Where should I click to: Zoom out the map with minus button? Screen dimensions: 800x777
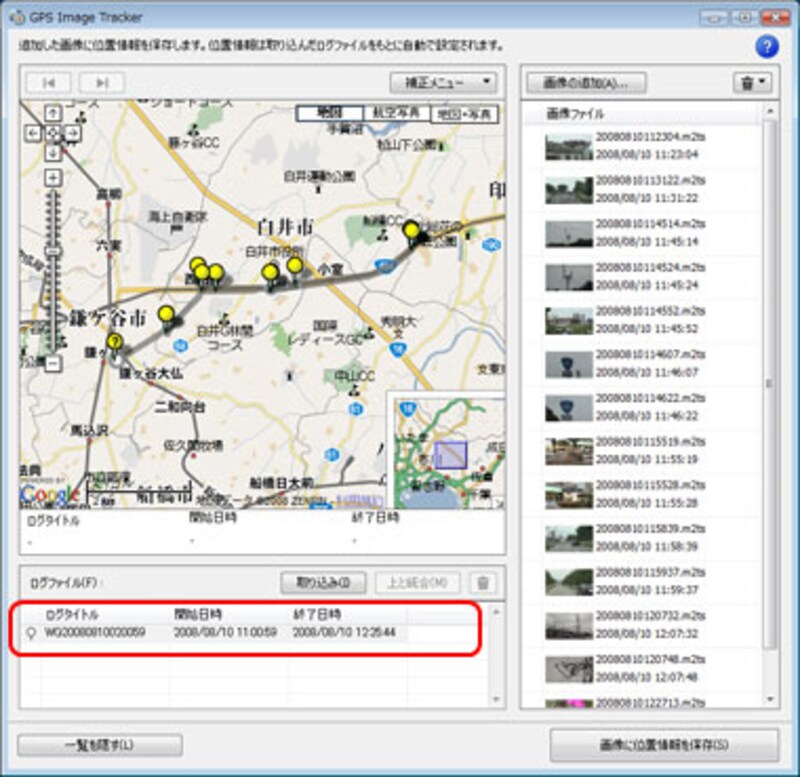coord(54,364)
